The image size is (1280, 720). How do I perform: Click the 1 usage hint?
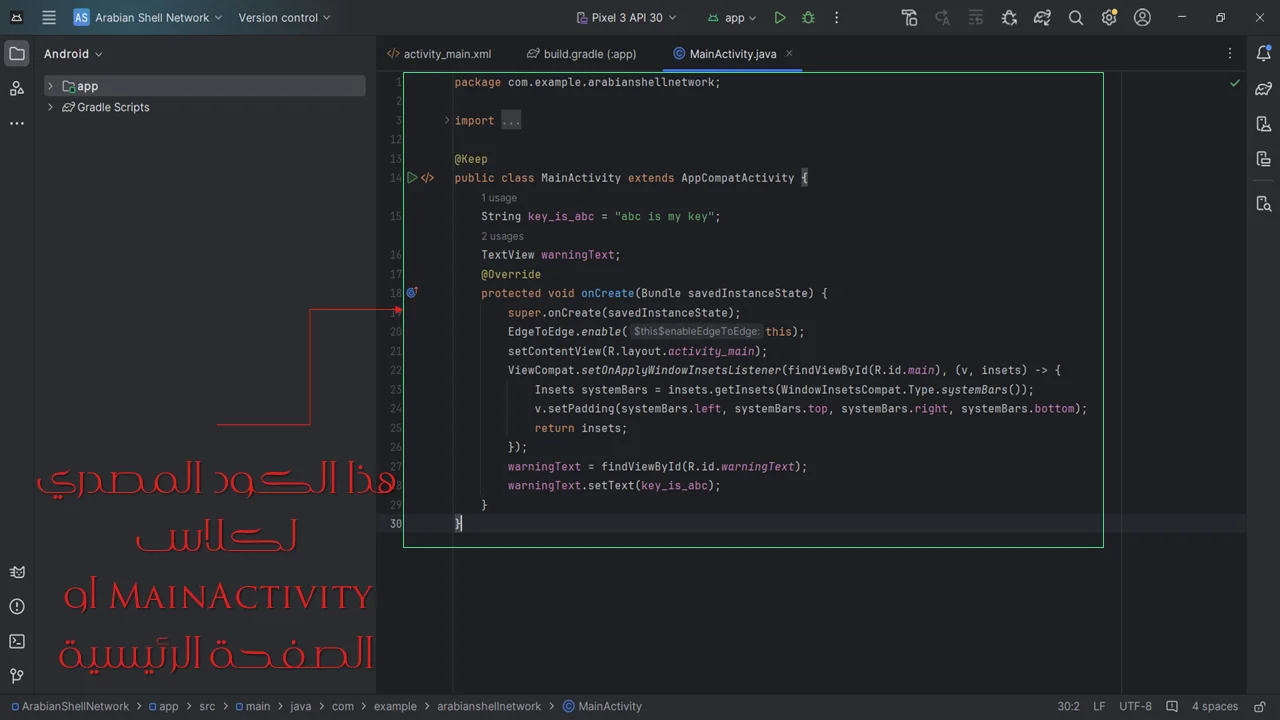pyautogui.click(x=499, y=198)
